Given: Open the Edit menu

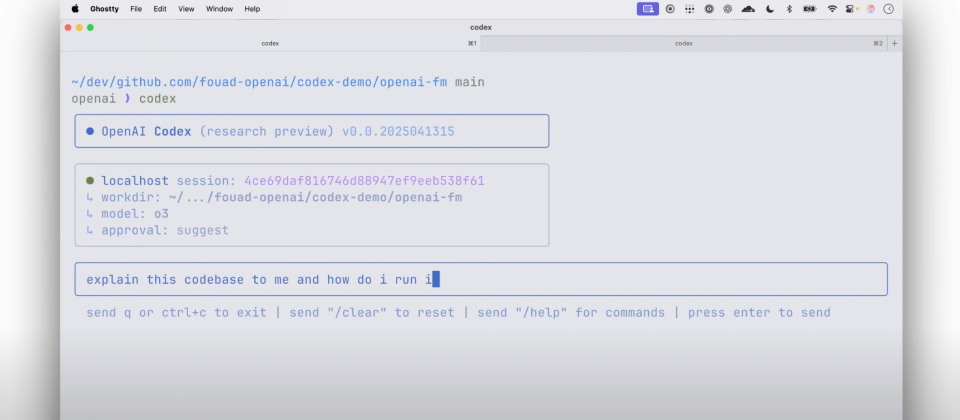Looking at the screenshot, I should click(160, 9).
